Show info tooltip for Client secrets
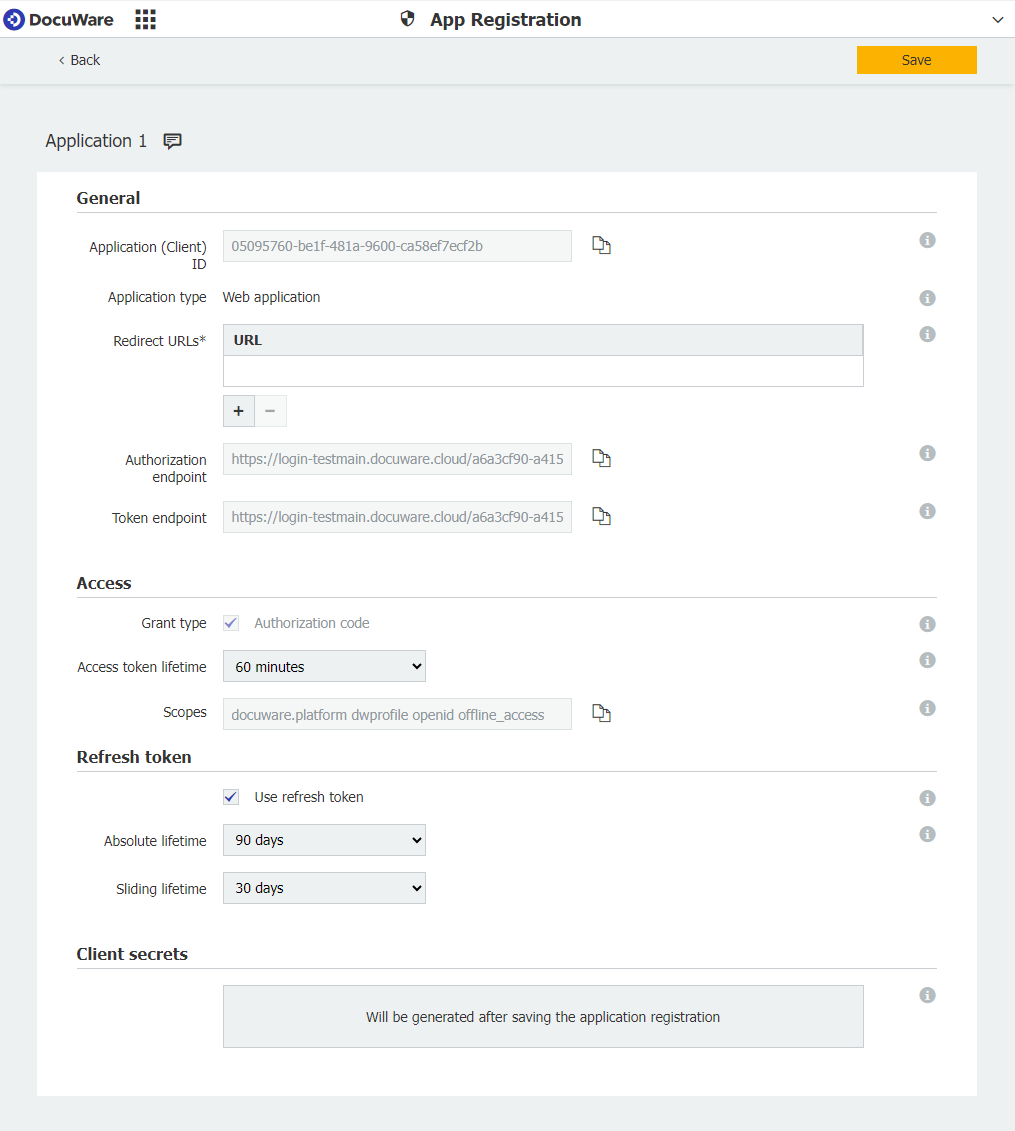1015x1131 pixels. click(x=927, y=995)
